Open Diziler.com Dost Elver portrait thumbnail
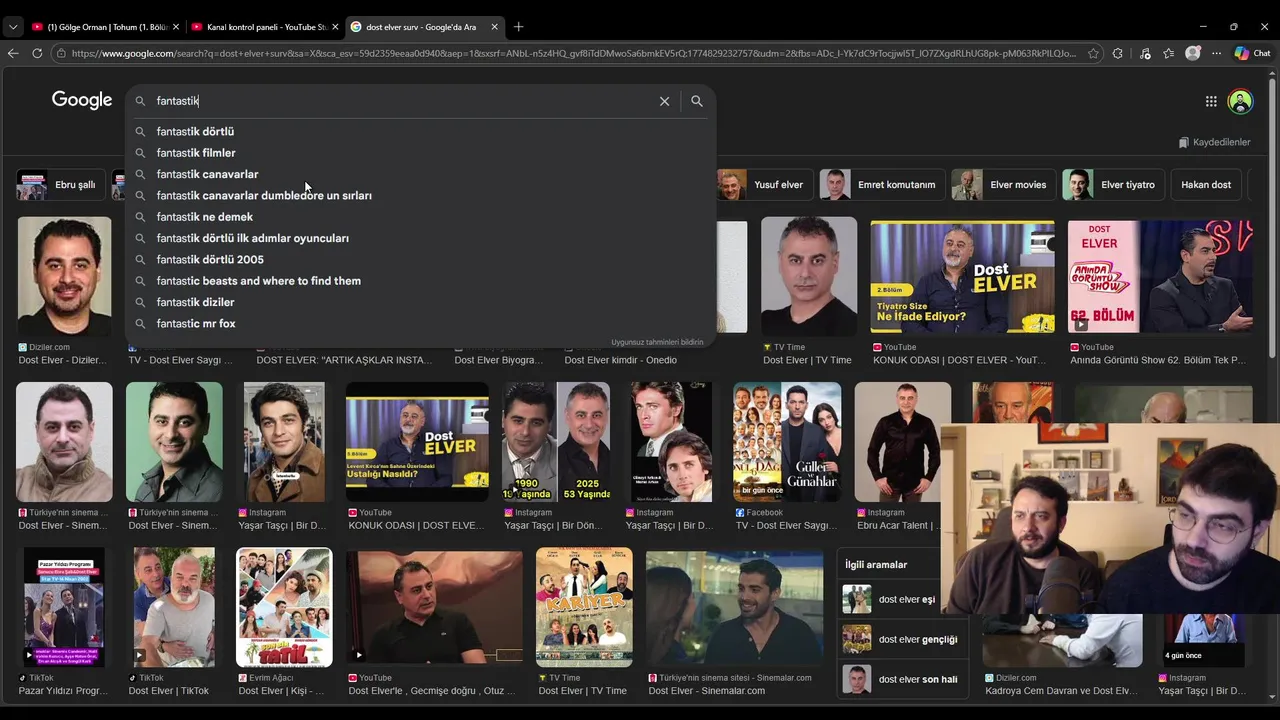1280x720 pixels. point(65,276)
